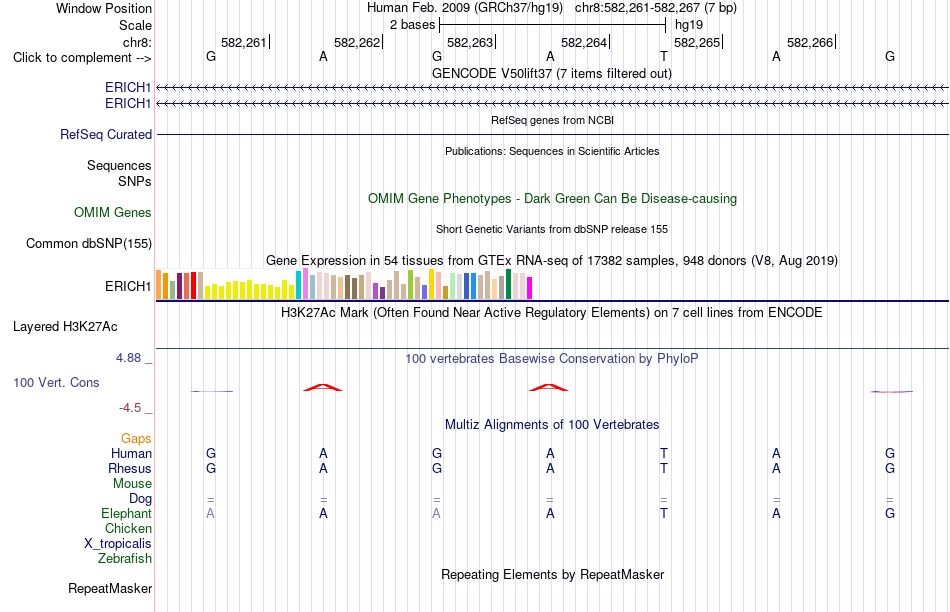Click the T base in the Elephant row

click(663, 513)
